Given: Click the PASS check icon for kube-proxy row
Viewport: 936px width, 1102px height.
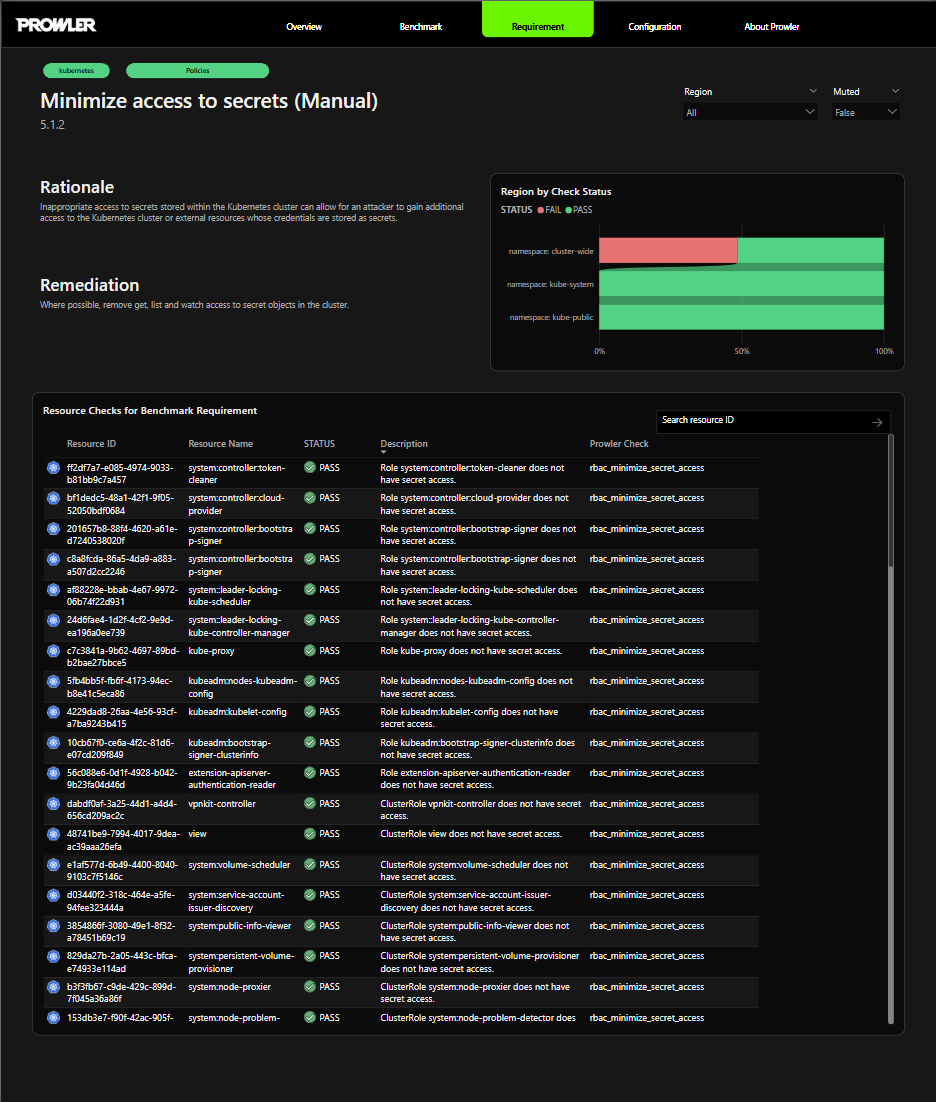Looking at the screenshot, I should coord(310,651).
